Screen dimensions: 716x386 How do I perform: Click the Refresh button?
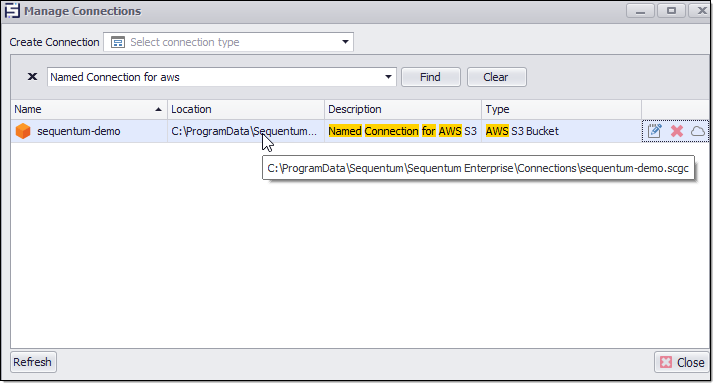(33, 362)
